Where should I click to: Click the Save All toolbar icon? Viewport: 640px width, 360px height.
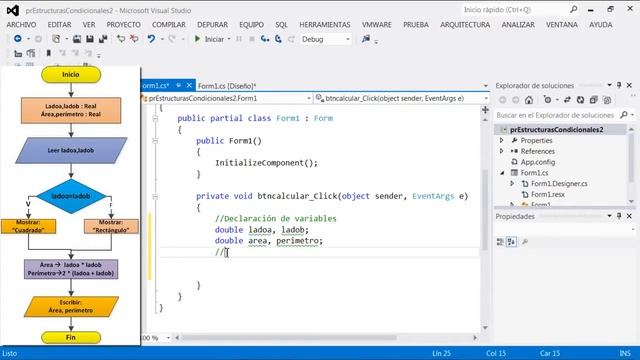pyautogui.click(x=103, y=39)
